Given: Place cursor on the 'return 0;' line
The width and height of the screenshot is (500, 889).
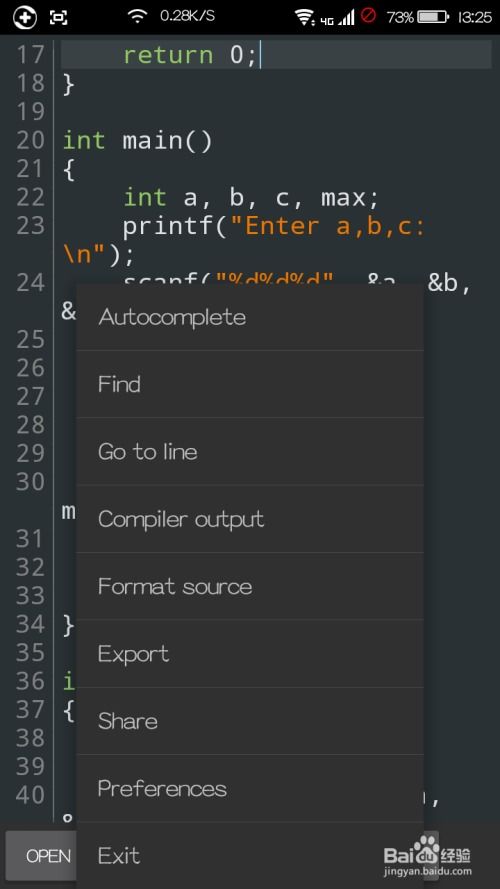Looking at the screenshot, I should click(276, 55).
